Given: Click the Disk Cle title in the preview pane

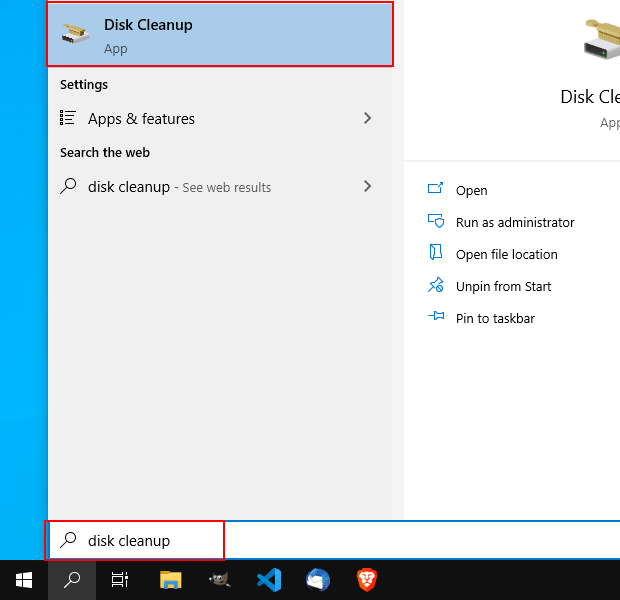Looking at the screenshot, I should coord(590,97).
